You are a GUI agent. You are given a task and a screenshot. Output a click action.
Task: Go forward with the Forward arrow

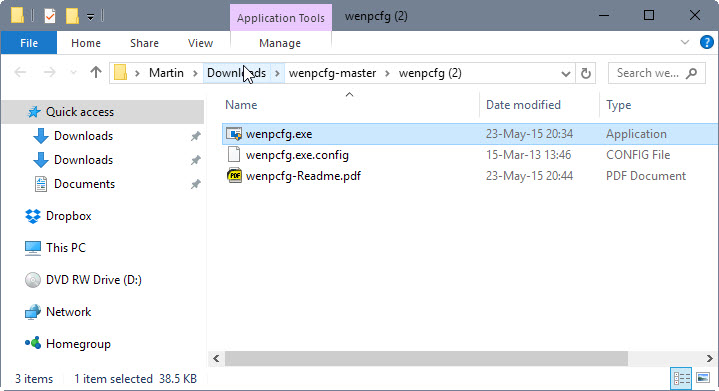click(x=49, y=72)
